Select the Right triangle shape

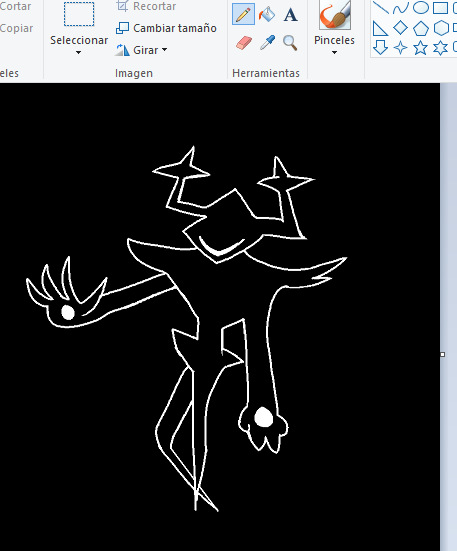tap(380, 28)
